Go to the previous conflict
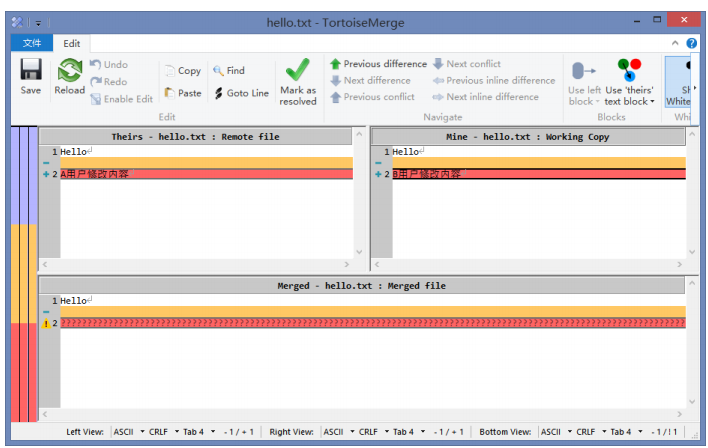Viewport: 708px width, 448px height. pyautogui.click(x=372, y=97)
